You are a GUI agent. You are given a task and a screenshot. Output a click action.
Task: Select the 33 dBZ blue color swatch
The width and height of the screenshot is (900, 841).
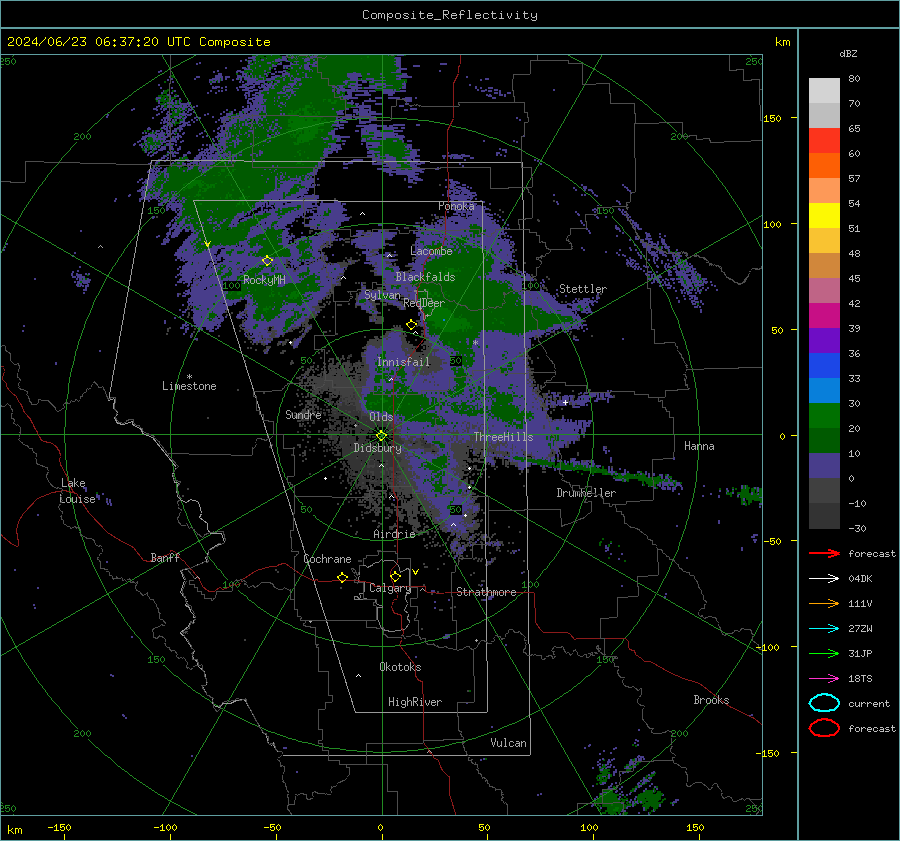(x=824, y=365)
